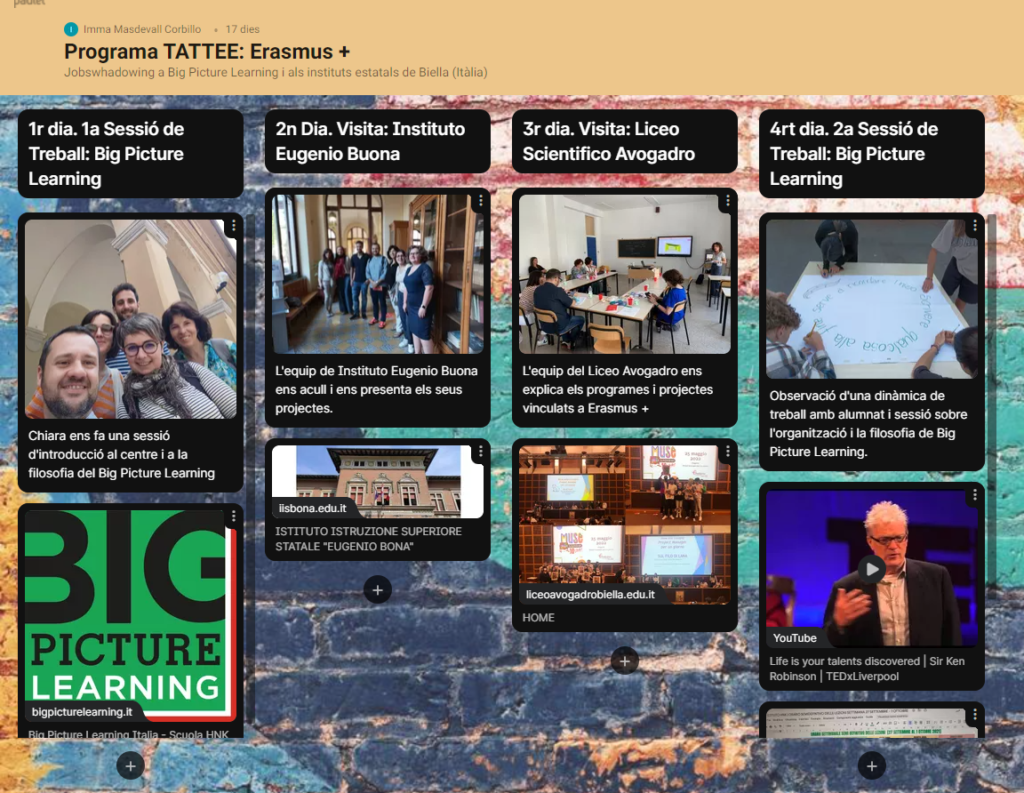Click the author avatar icon in header
This screenshot has height=793, width=1024.
(71, 30)
